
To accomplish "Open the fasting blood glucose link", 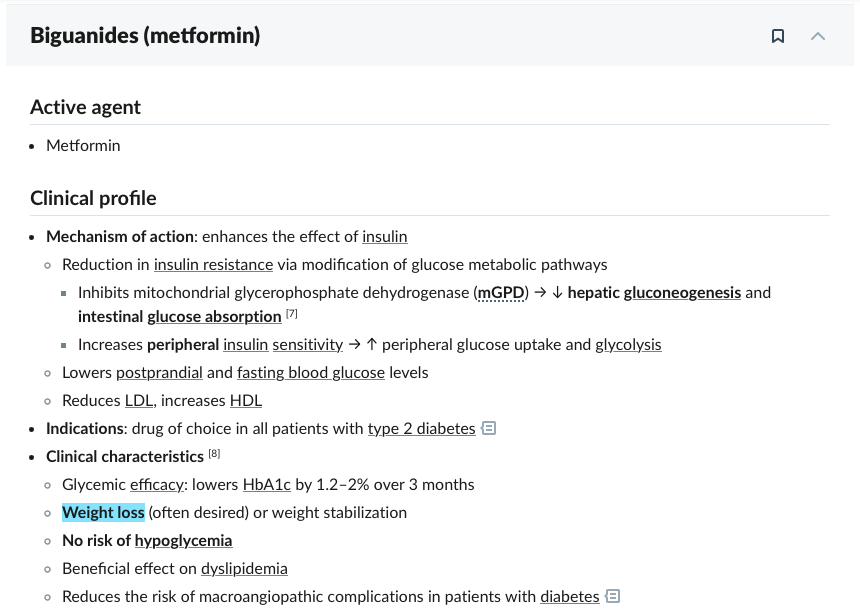I will [x=311, y=373].
